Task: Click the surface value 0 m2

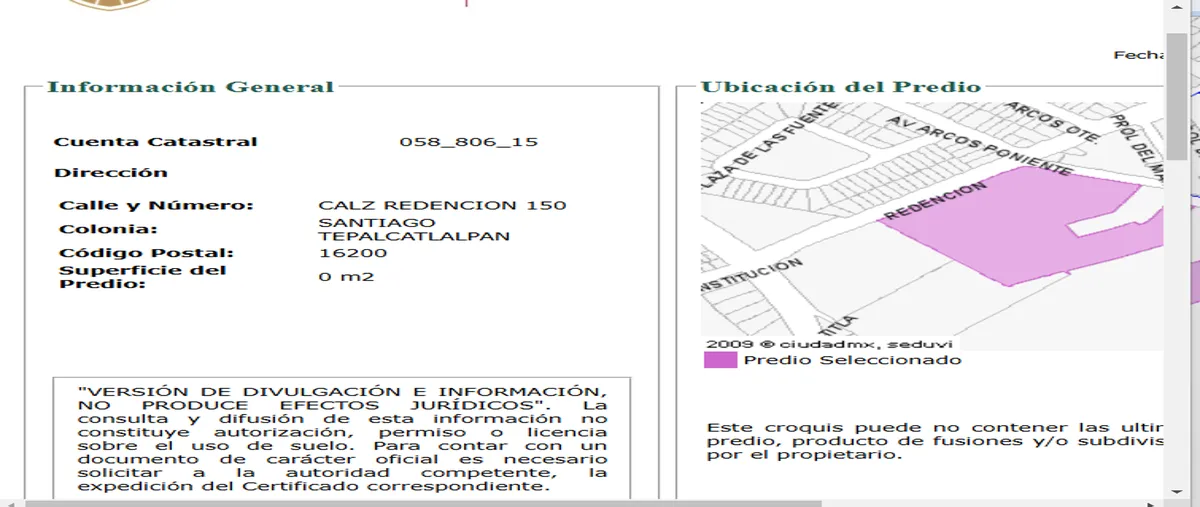Action: [346, 276]
